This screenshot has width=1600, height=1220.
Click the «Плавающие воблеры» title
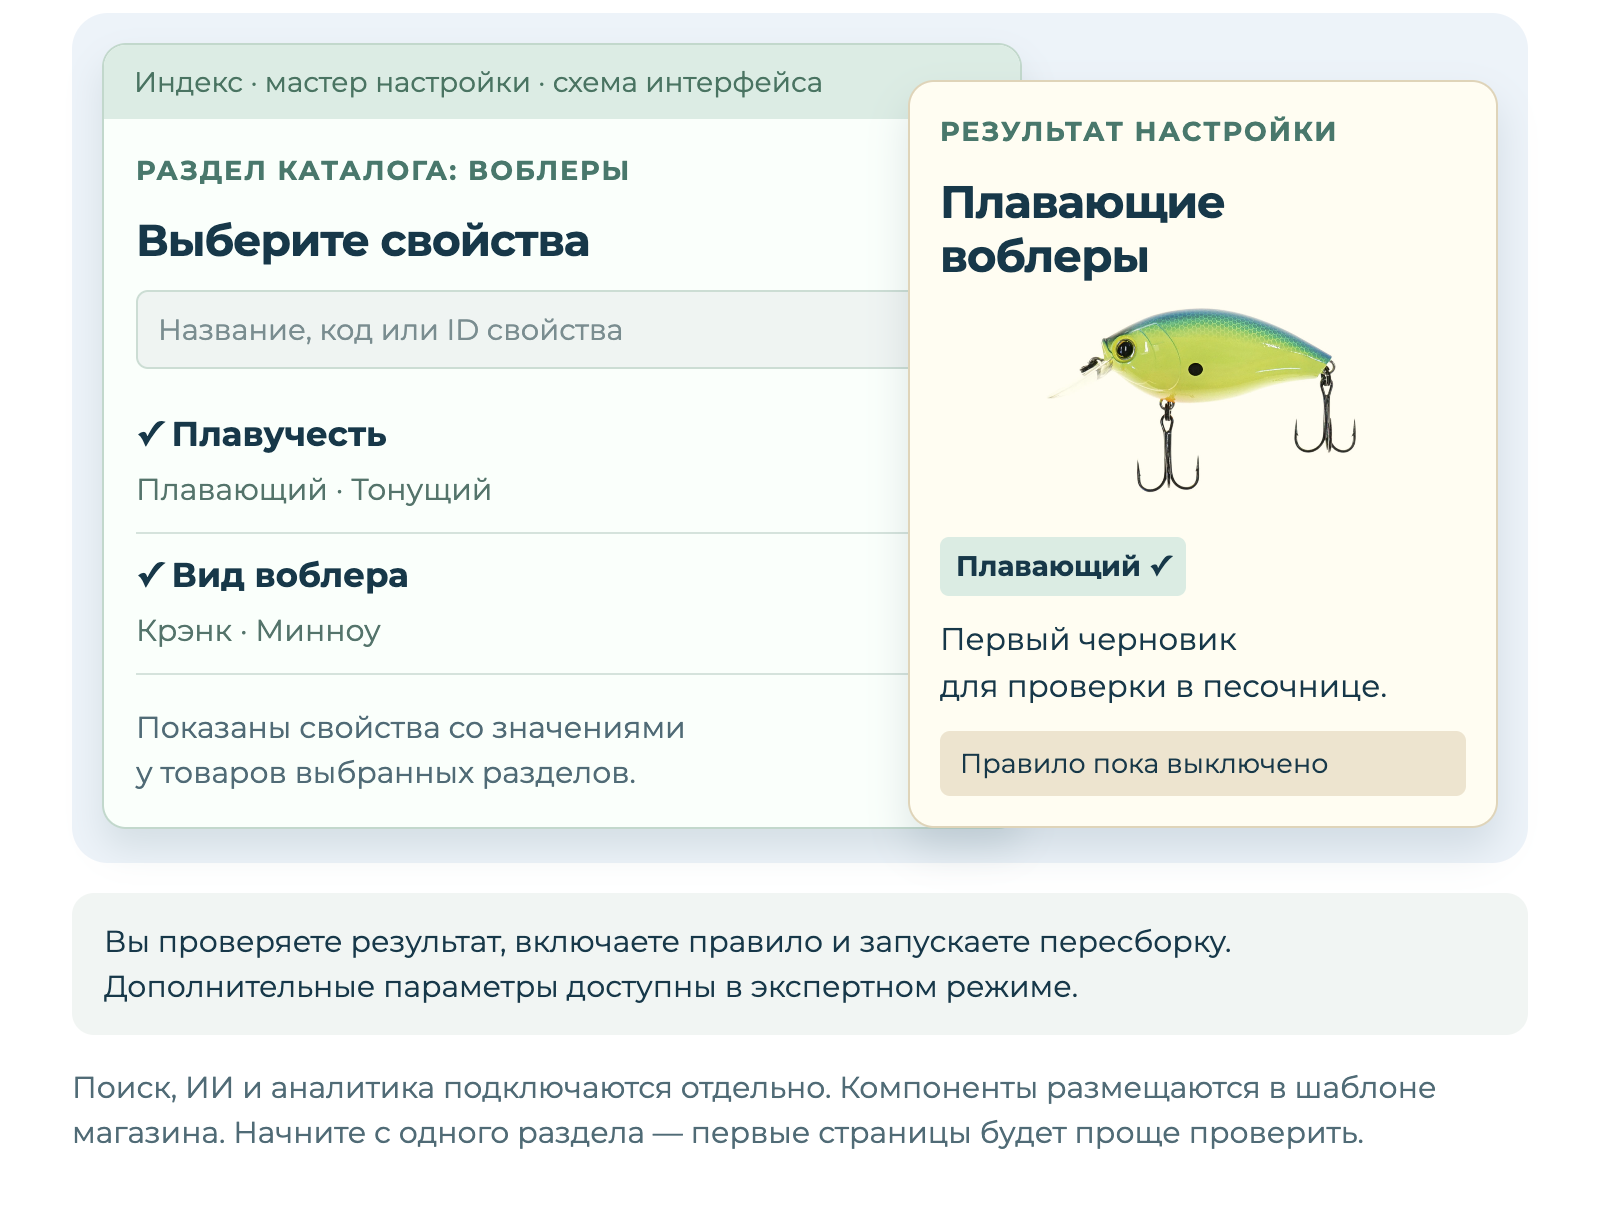(1082, 230)
